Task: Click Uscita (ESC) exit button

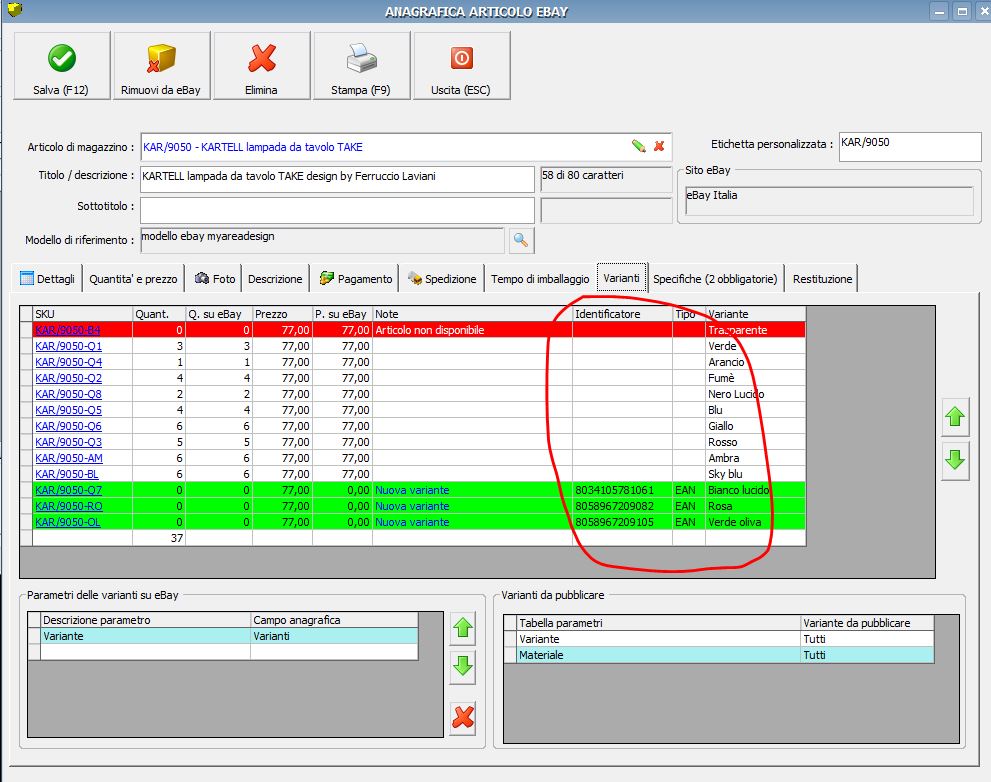Action: (461, 66)
